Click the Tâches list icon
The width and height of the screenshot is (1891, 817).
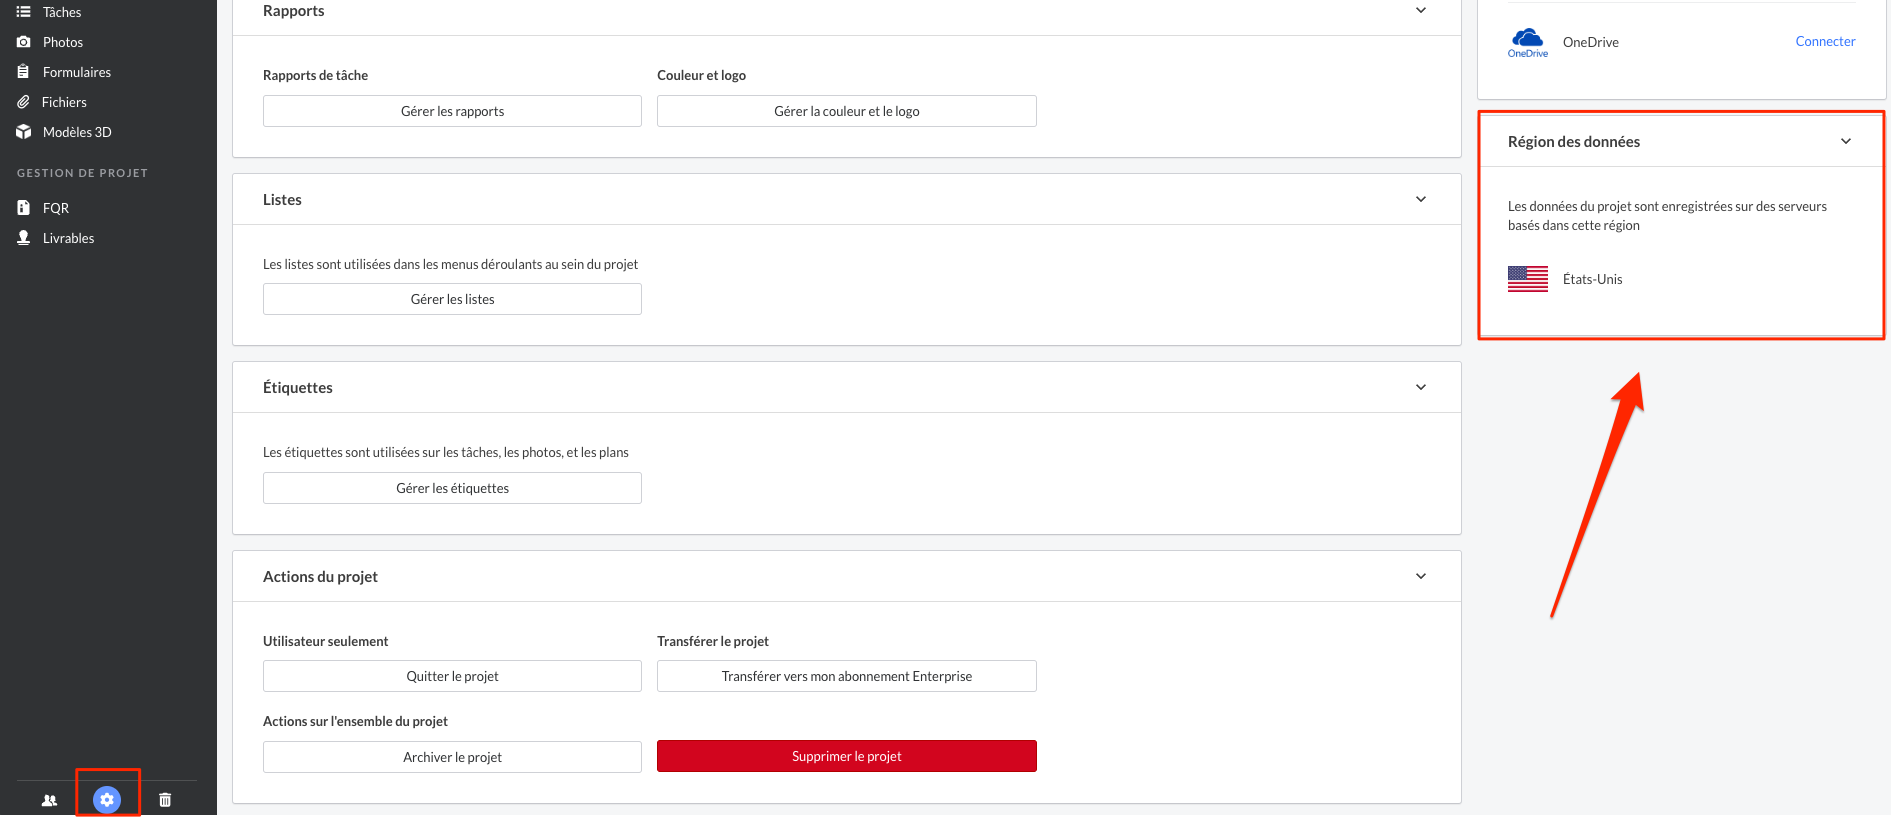coord(23,12)
